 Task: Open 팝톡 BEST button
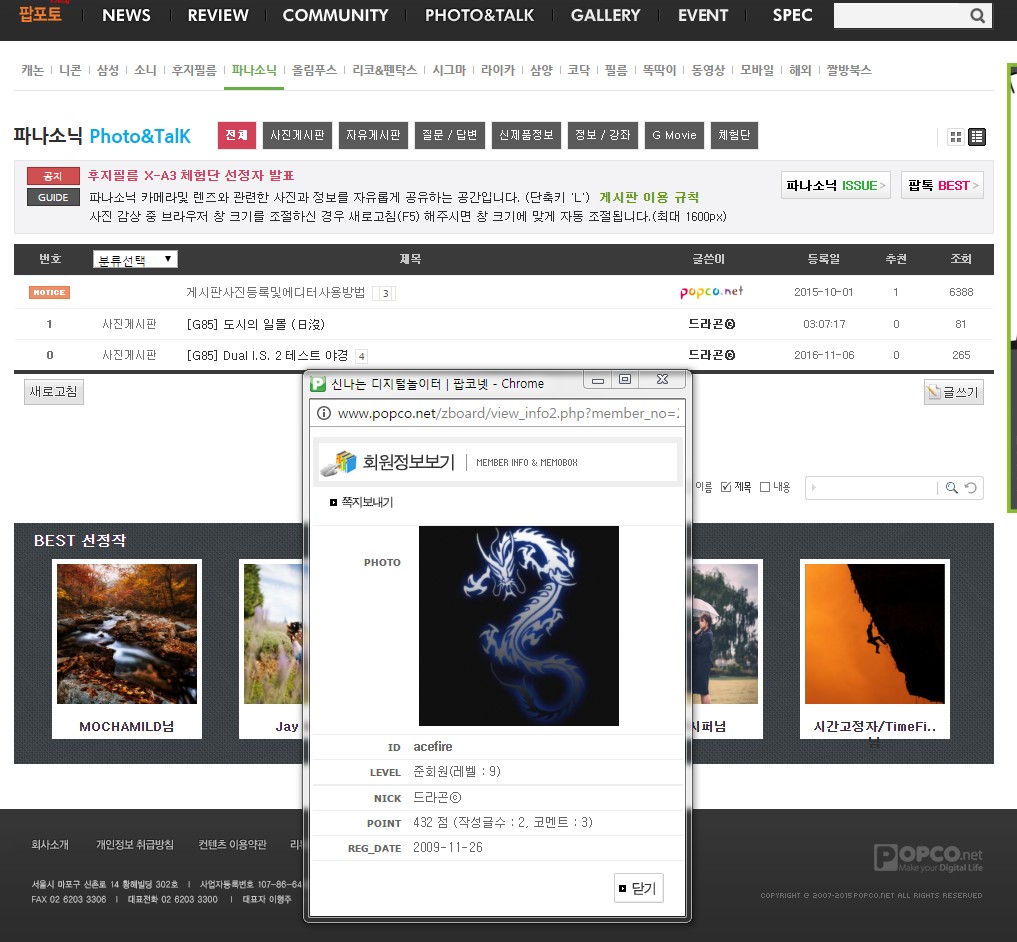pos(942,185)
